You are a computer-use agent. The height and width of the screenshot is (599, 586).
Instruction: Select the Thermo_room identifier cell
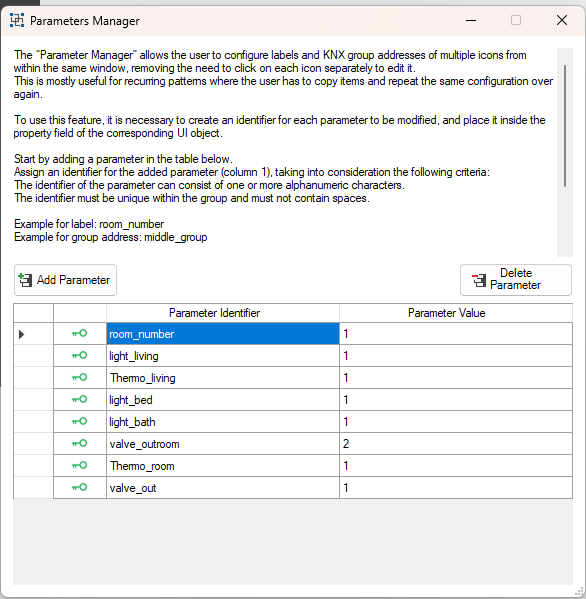223,466
